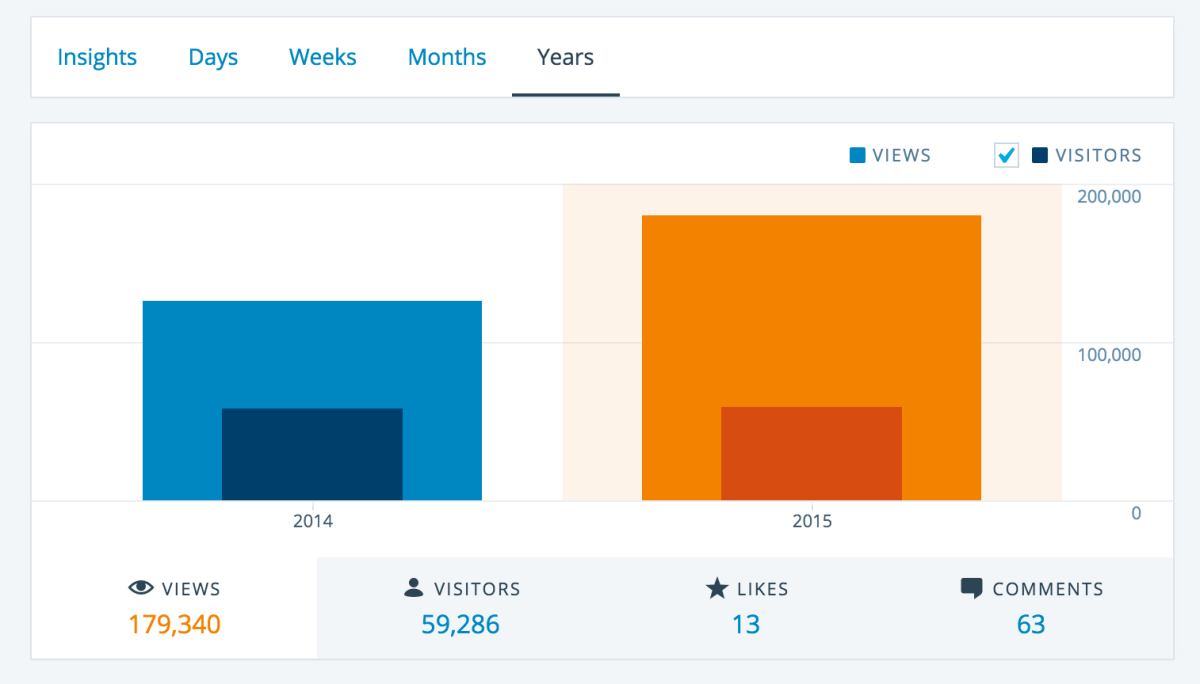This screenshot has height=684, width=1200.
Task: Click the 59,286 visitors count
Action: tap(460, 625)
